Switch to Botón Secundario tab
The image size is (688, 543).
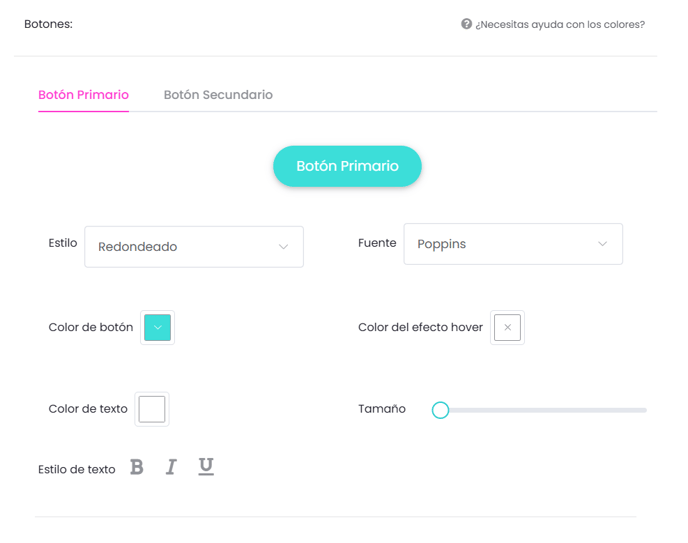tap(218, 95)
